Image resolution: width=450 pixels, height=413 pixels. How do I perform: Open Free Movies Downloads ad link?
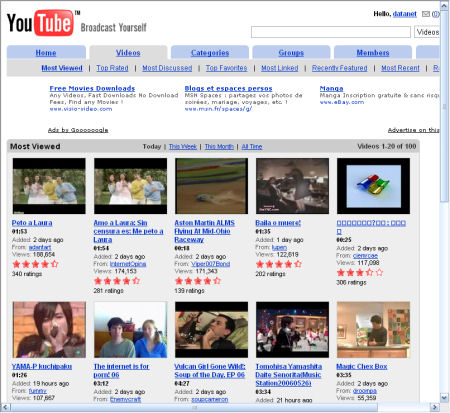92,88
